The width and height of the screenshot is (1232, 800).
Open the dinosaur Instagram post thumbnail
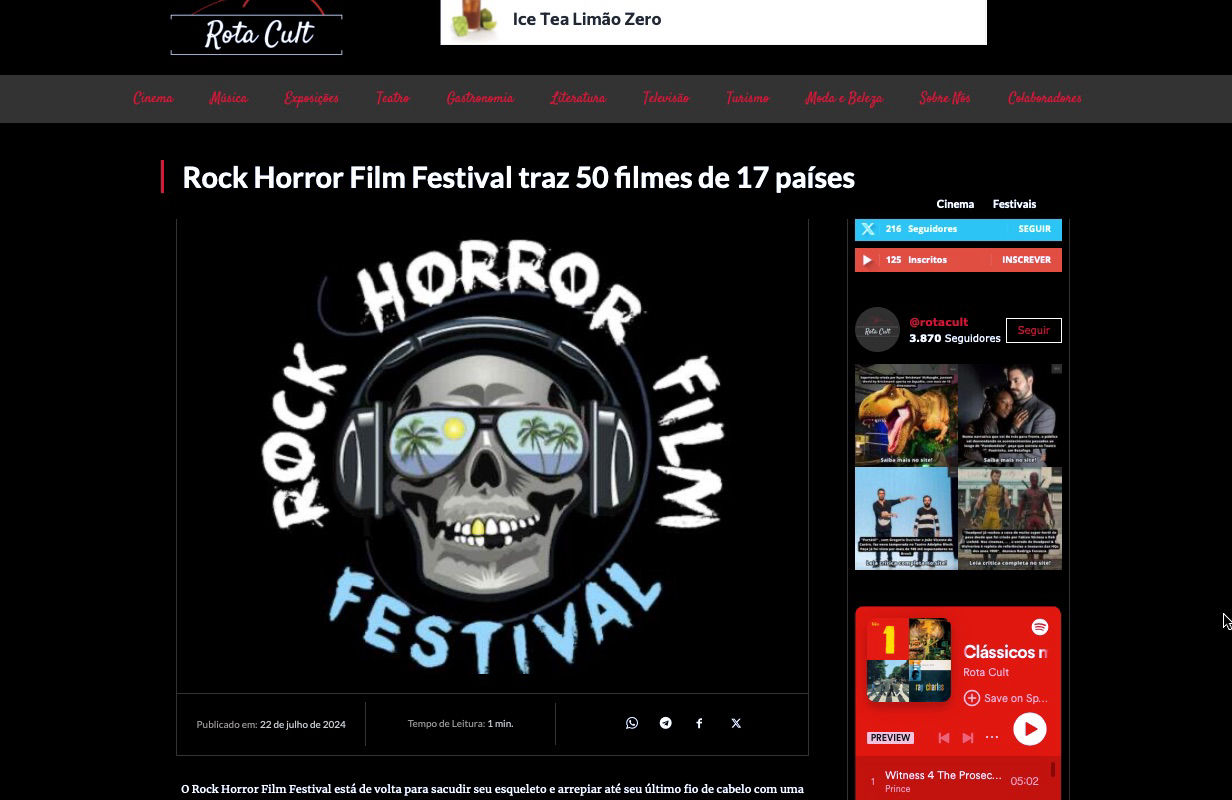tap(906, 415)
